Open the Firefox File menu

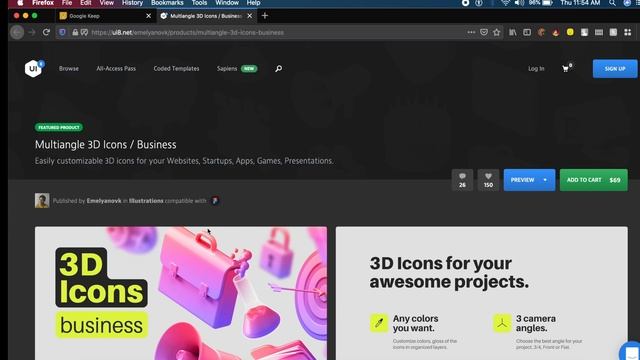point(67,3)
